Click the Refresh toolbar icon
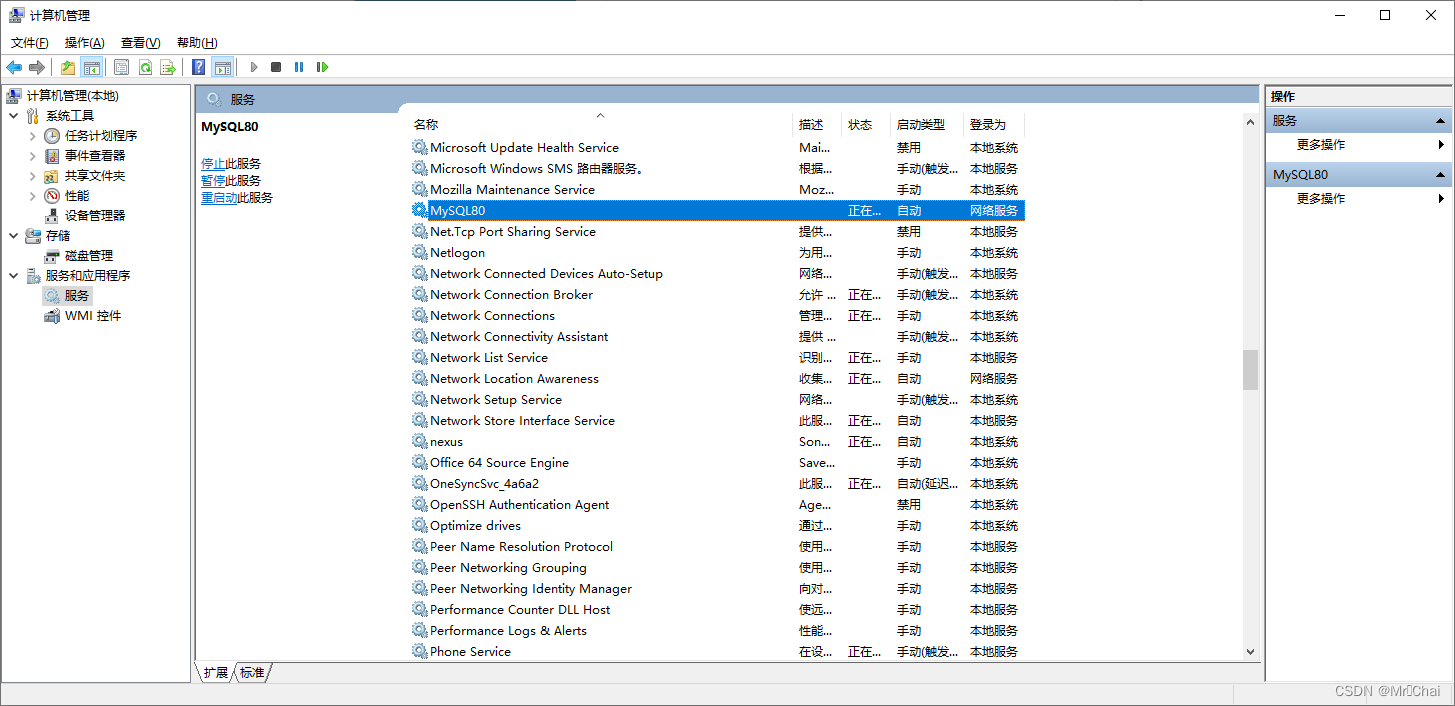Viewport: 1455px width, 706px height. 145,67
